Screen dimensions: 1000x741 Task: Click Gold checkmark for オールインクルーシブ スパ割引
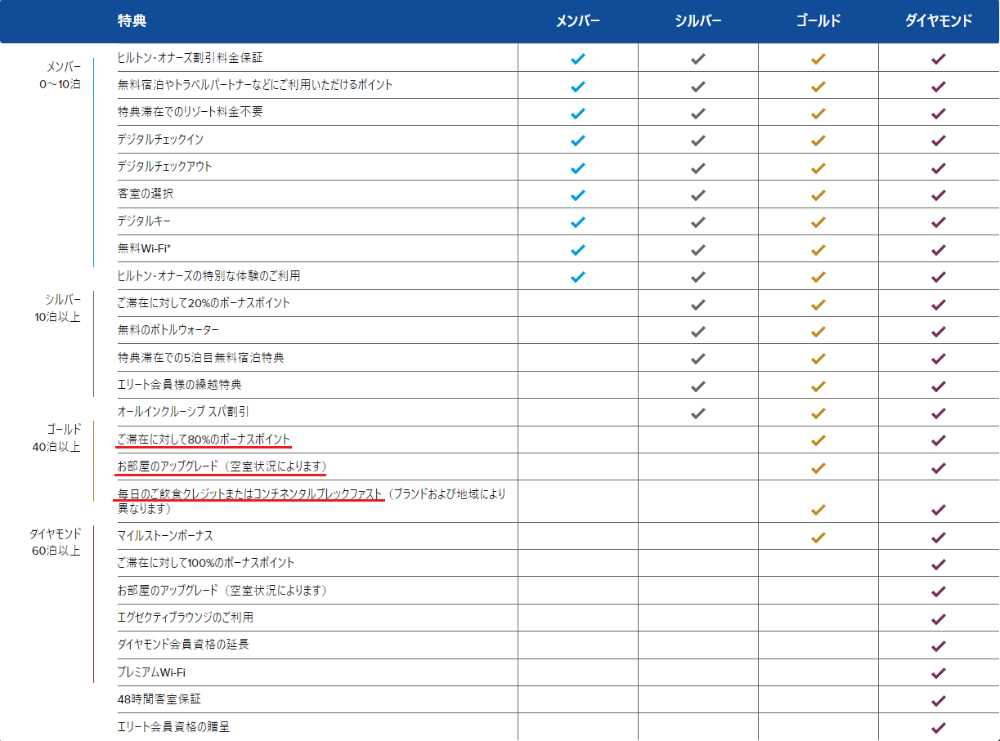tap(818, 413)
